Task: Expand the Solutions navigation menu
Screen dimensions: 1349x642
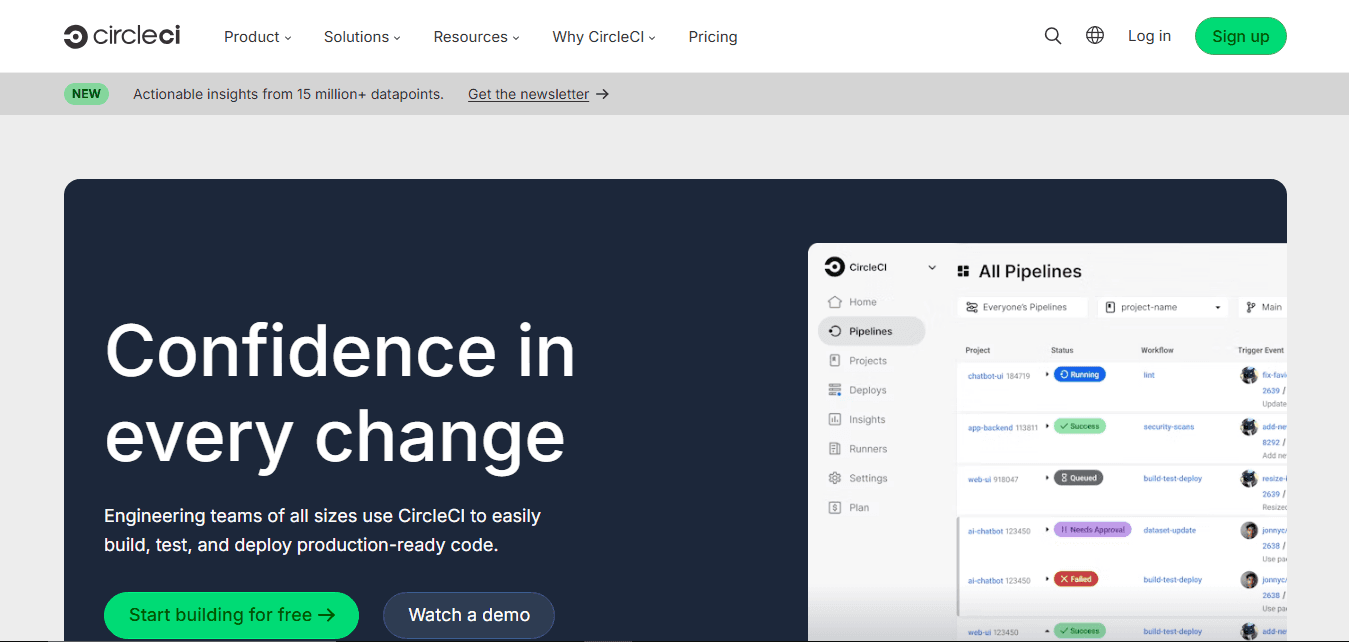Action: [362, 37]
